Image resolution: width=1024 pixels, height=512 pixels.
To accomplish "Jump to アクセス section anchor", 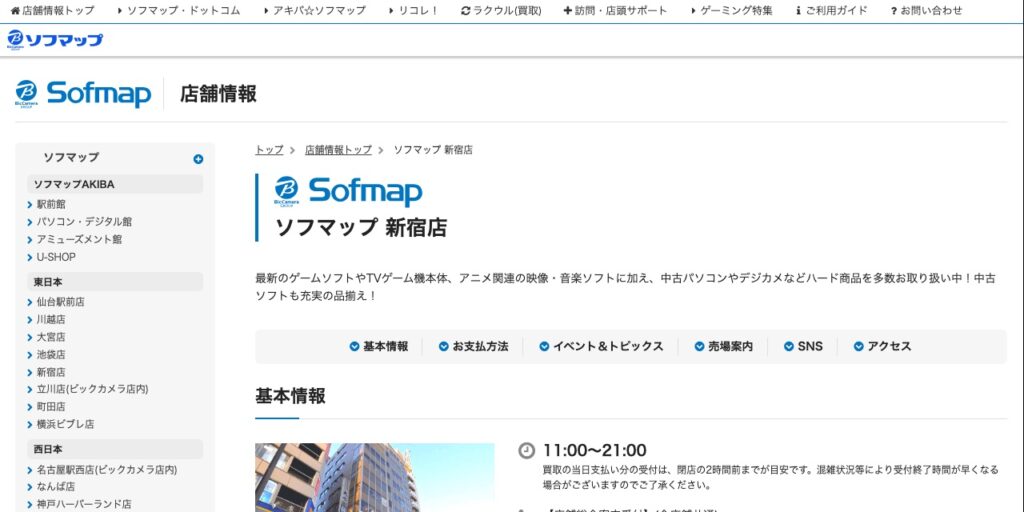I will click(x=882, y=347).
